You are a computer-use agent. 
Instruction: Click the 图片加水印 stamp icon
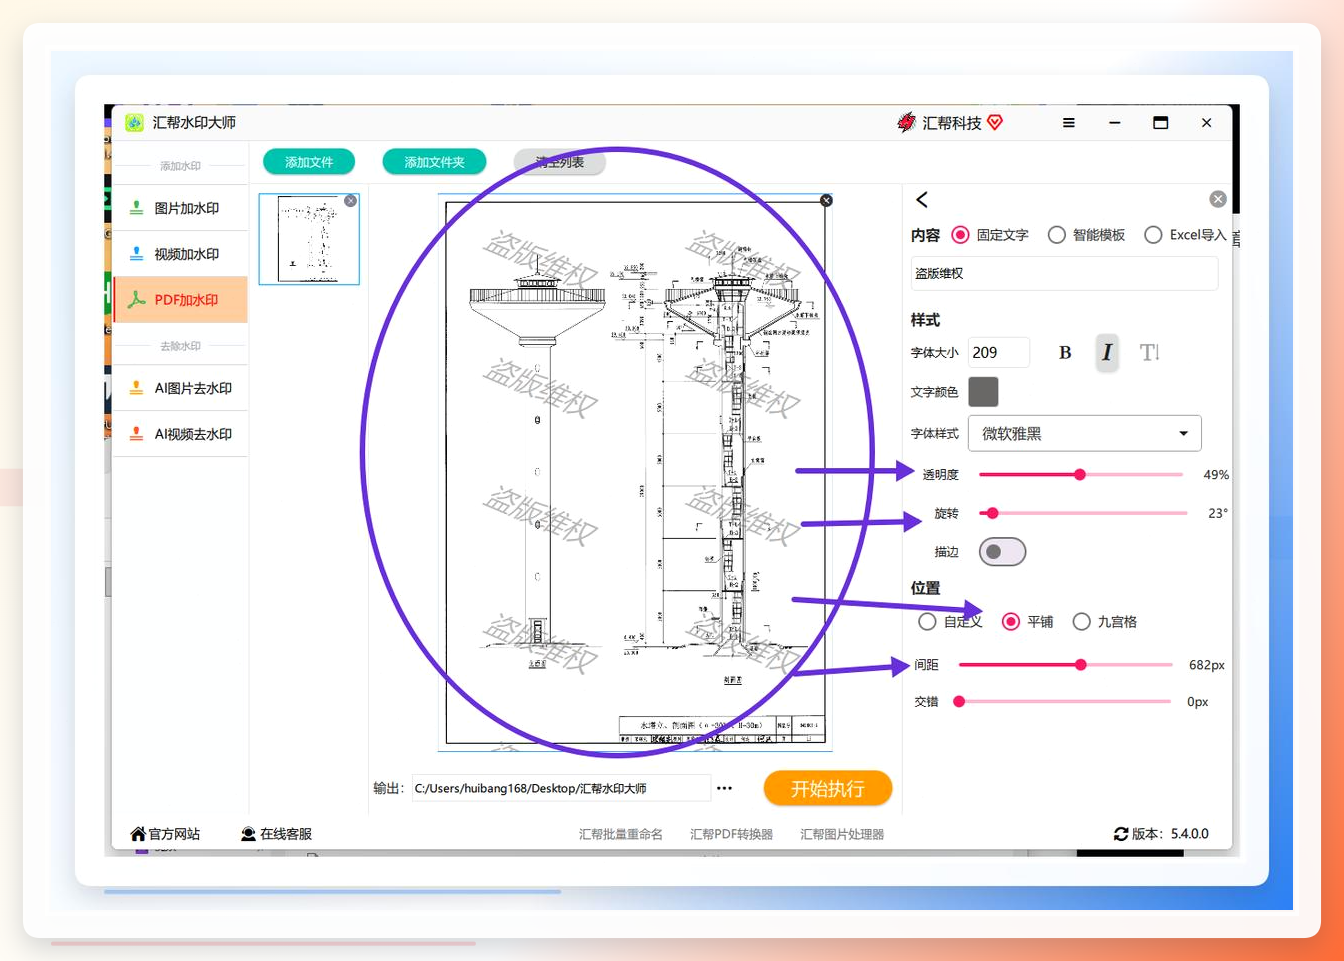tap(136, 208)
